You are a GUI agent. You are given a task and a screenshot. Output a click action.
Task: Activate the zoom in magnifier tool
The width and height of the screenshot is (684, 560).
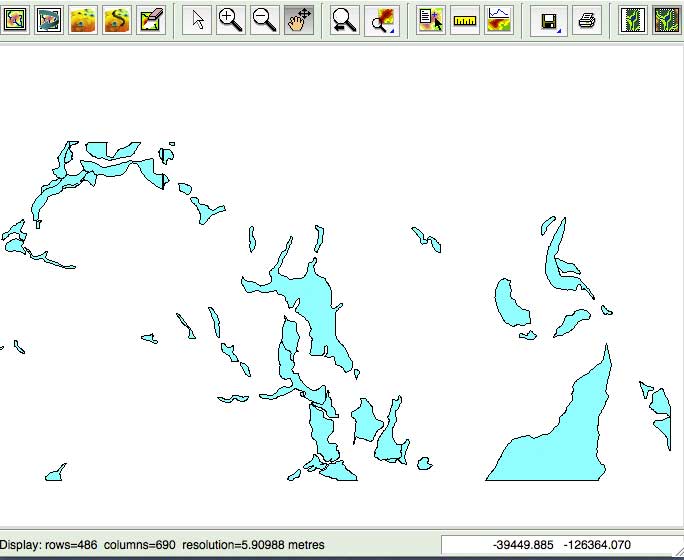pyautogui.click(x=231, y=20)
